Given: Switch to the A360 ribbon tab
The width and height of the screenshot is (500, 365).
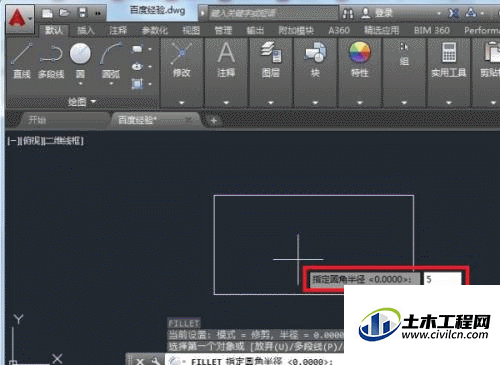Looking at the screenshot, I should point(339,31).
